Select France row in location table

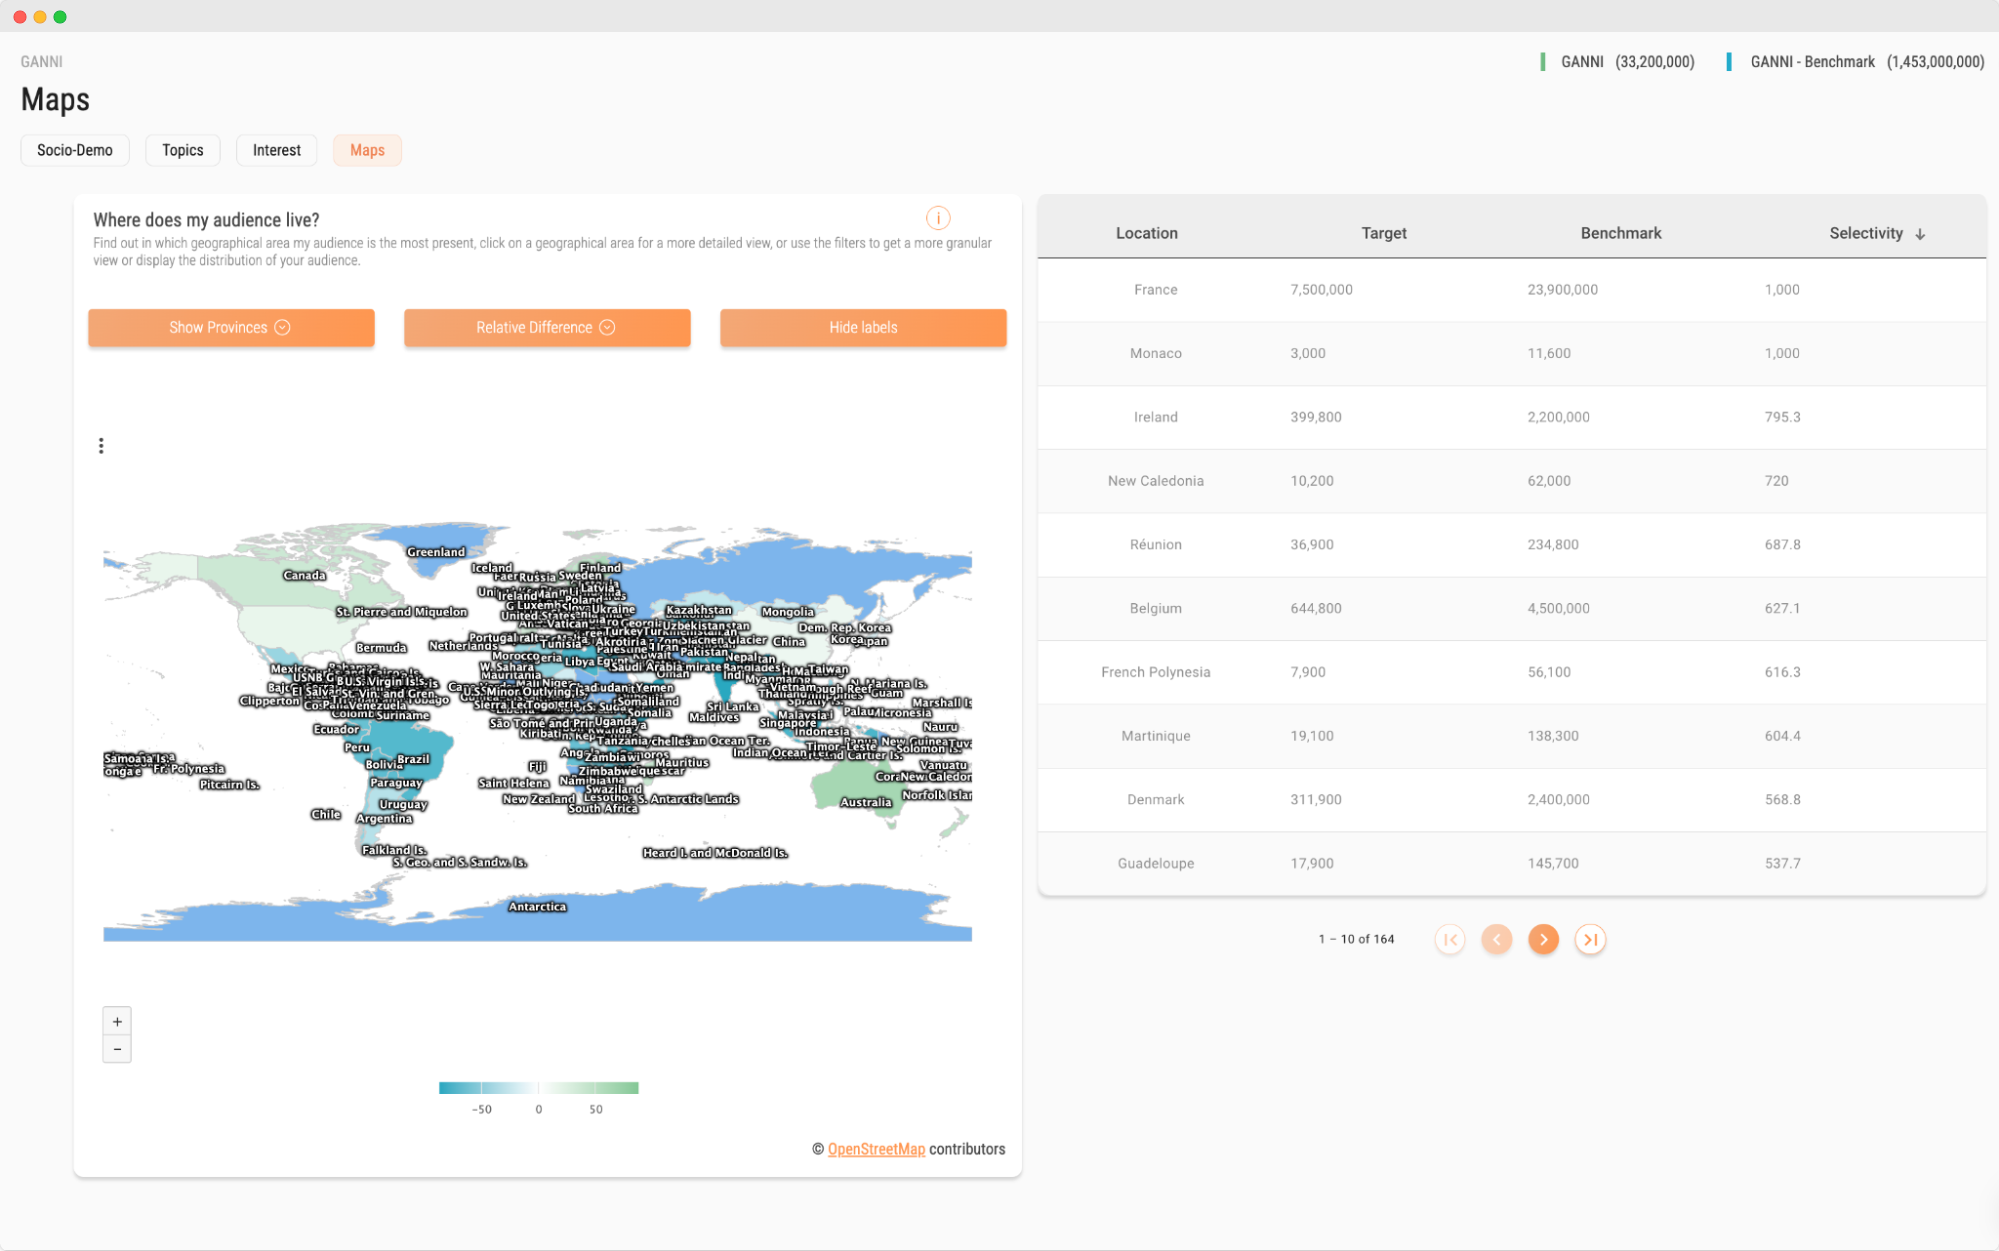click(x=1512, y=290)
